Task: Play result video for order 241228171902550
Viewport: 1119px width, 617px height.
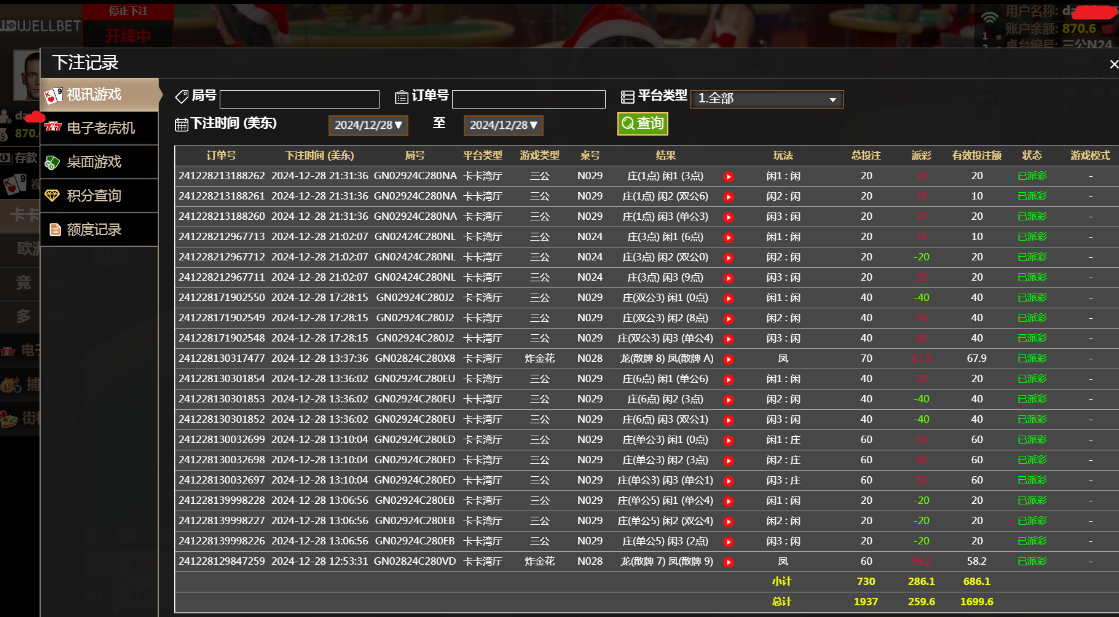Action: pos(729,298)
